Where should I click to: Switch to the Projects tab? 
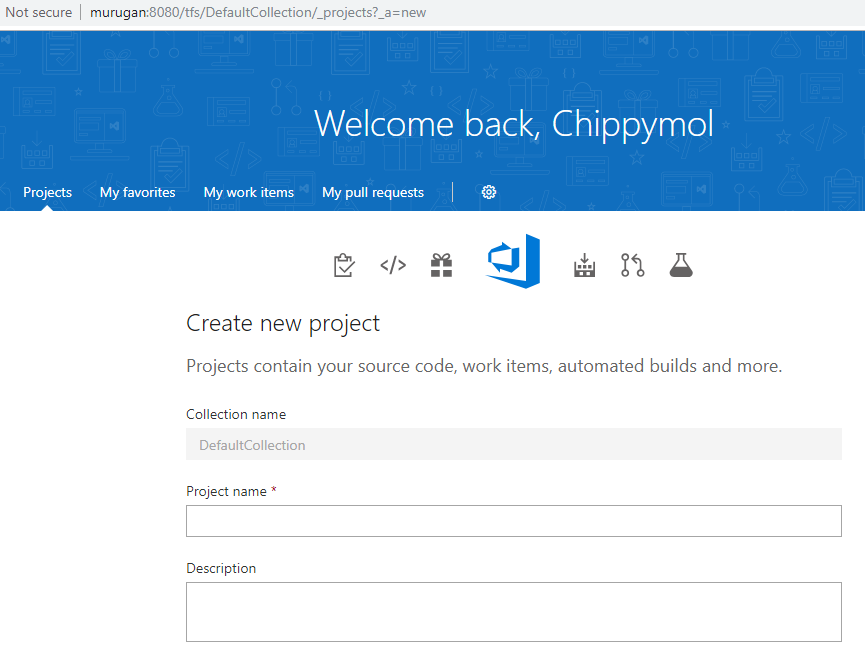click(47, 193)
